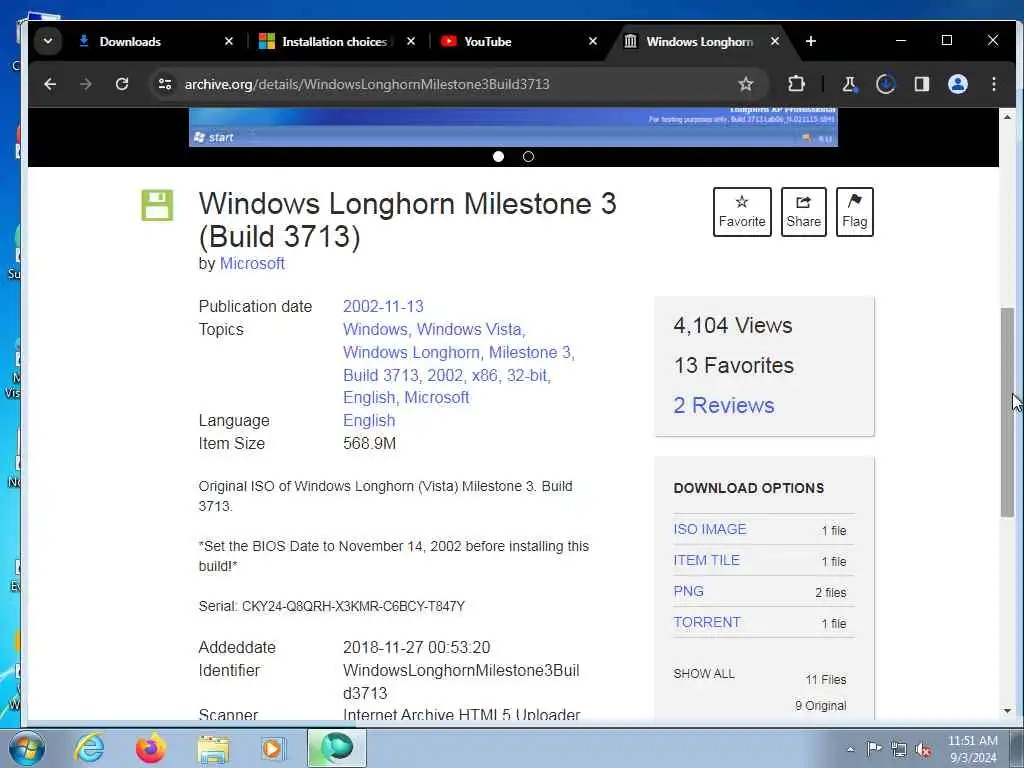The width and height of the screenshot is (1024, 768).
Task: Open muted volume tray icon
Action: [923, 750]
